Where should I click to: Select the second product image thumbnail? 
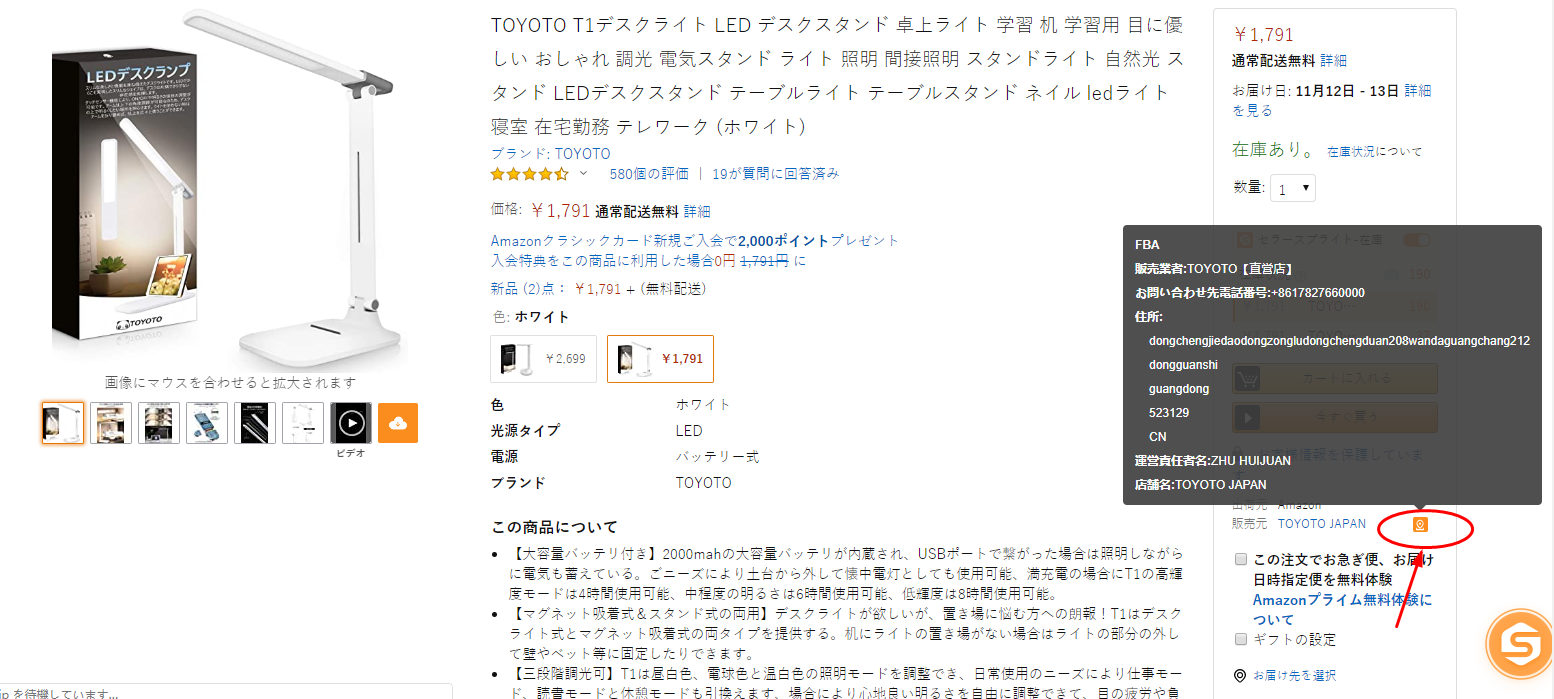click(110, 423)
